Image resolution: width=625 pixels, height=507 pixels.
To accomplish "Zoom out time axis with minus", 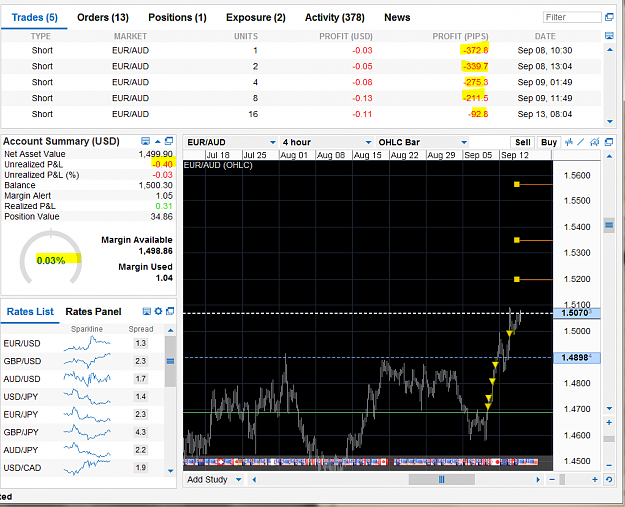I will point(552,479).
